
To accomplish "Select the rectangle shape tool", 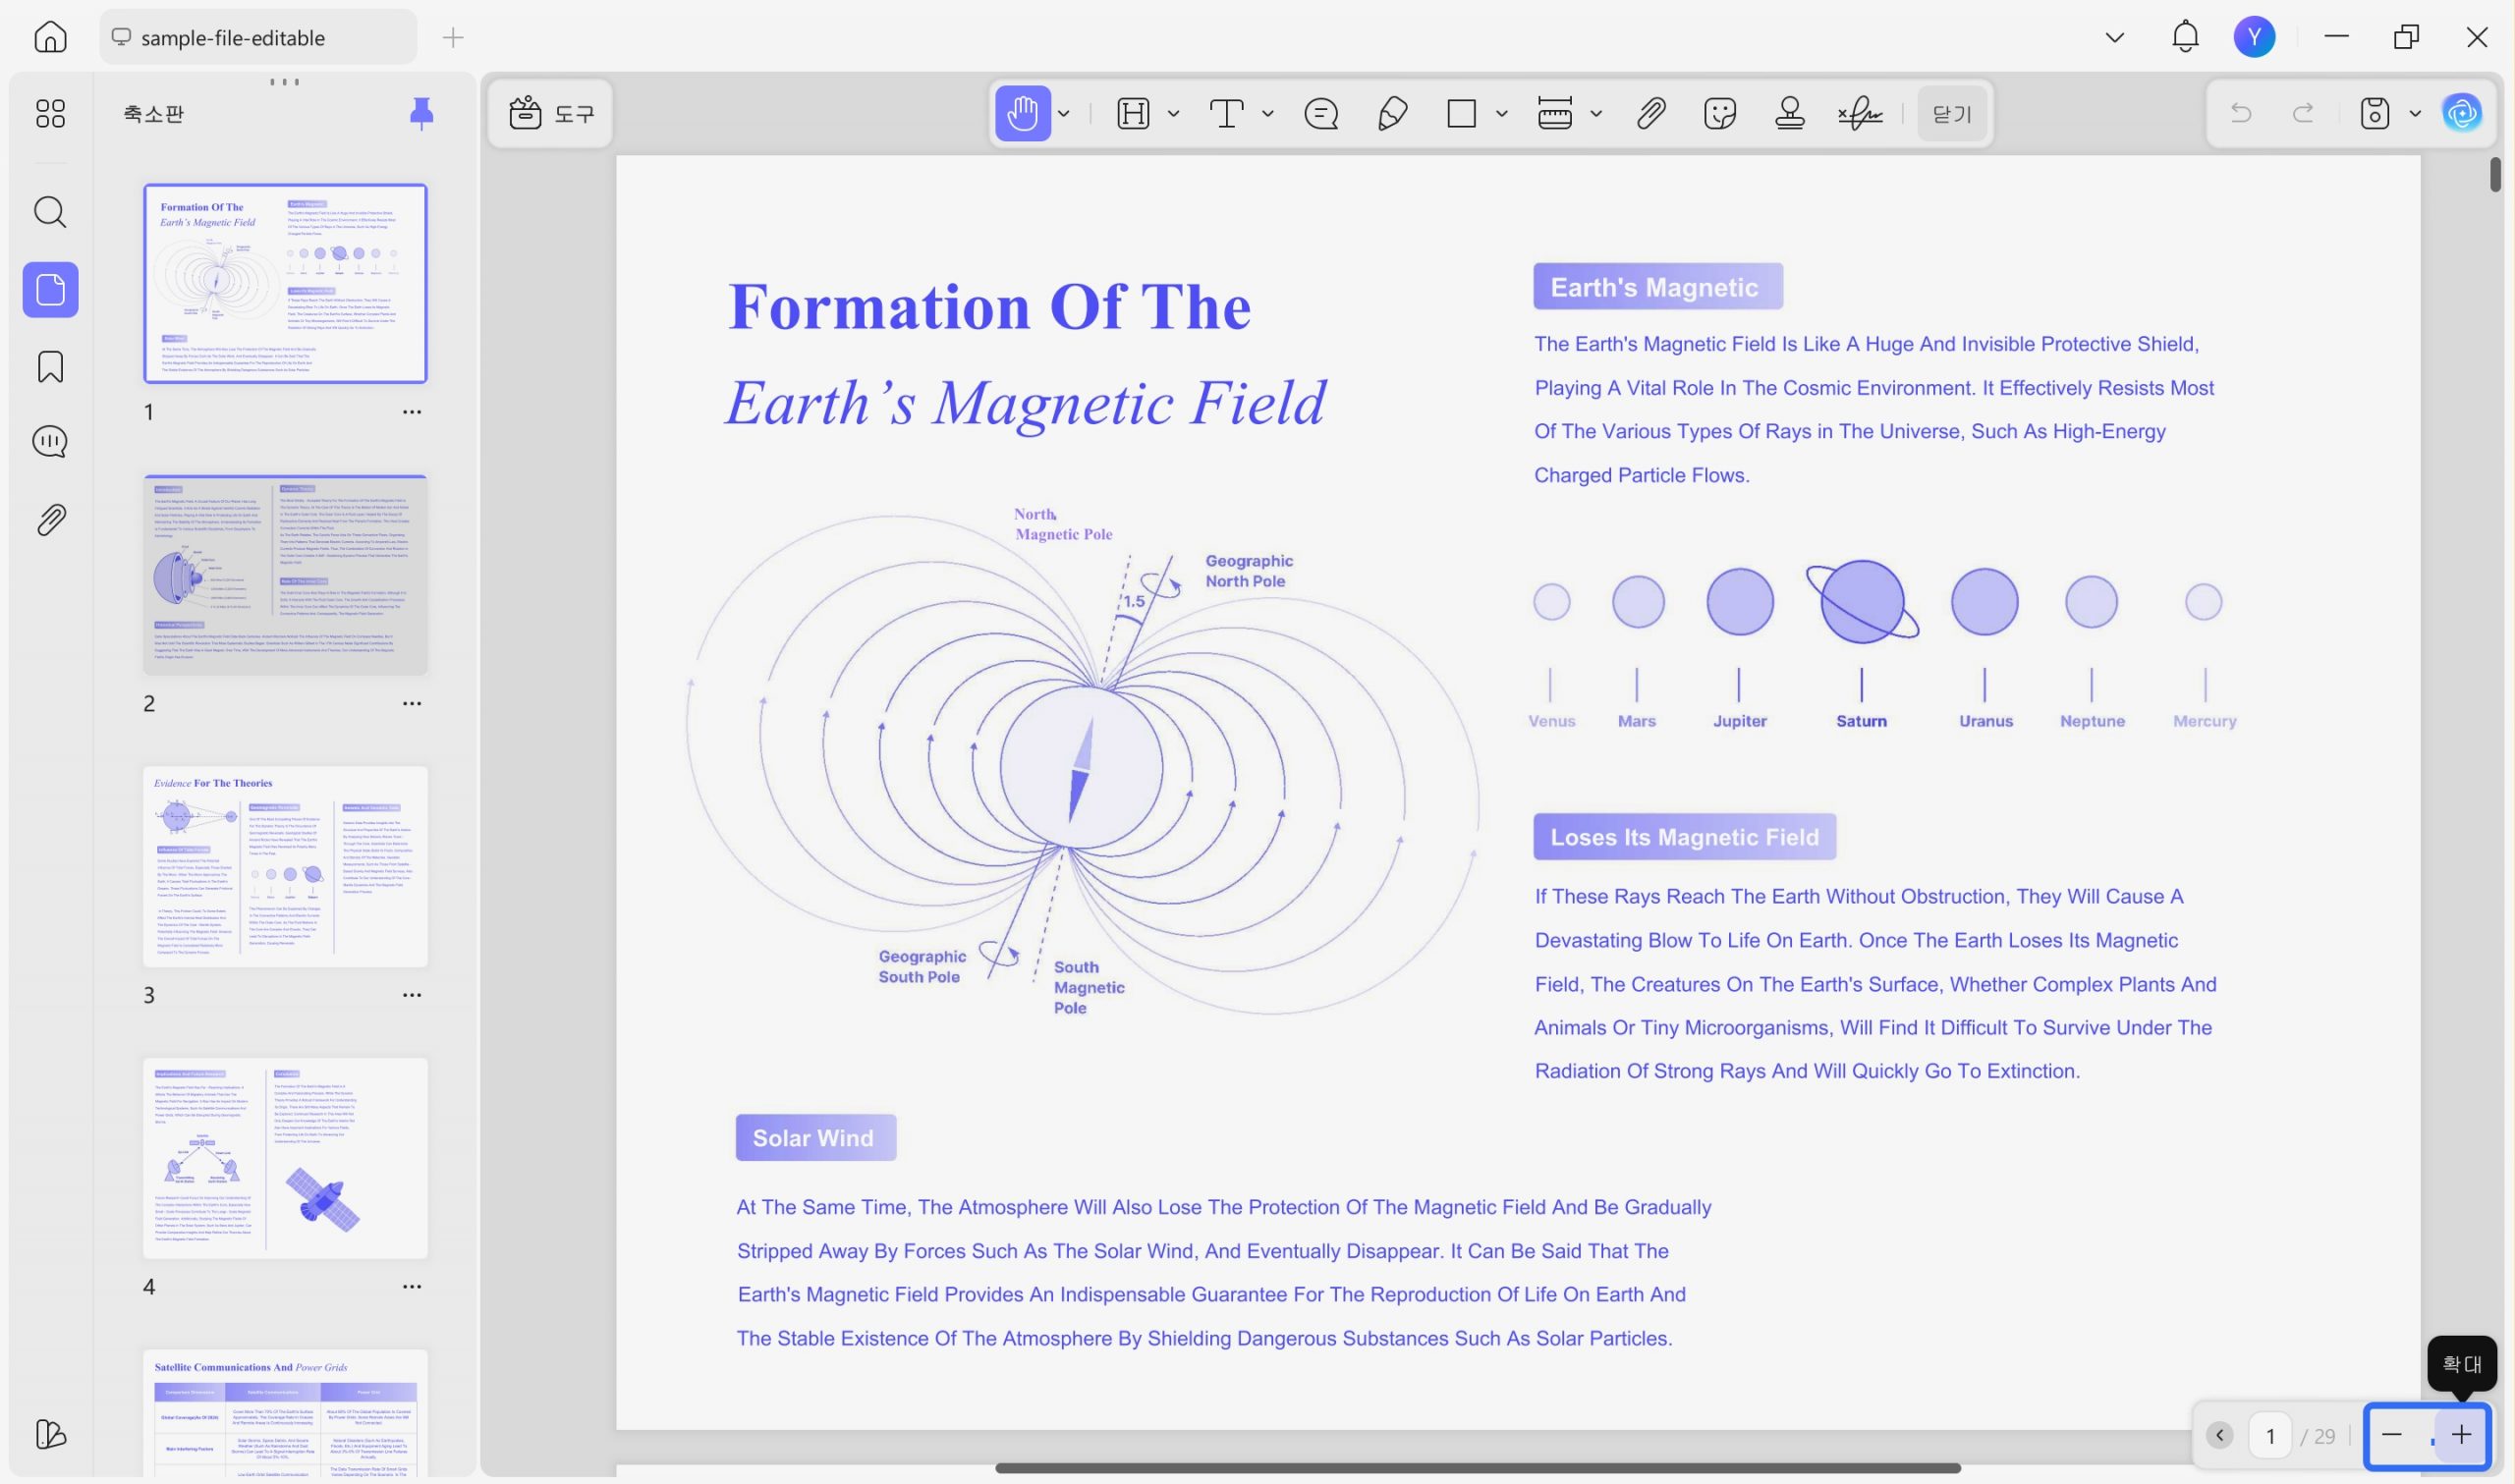I will point(1462,113).
